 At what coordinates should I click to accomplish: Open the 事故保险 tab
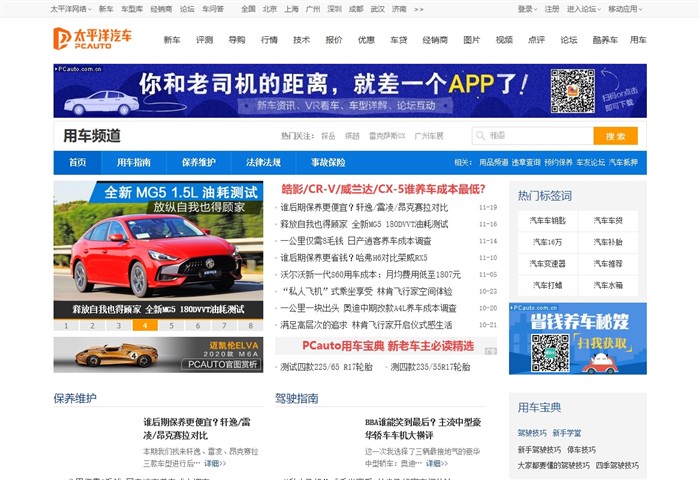(328, 163)
